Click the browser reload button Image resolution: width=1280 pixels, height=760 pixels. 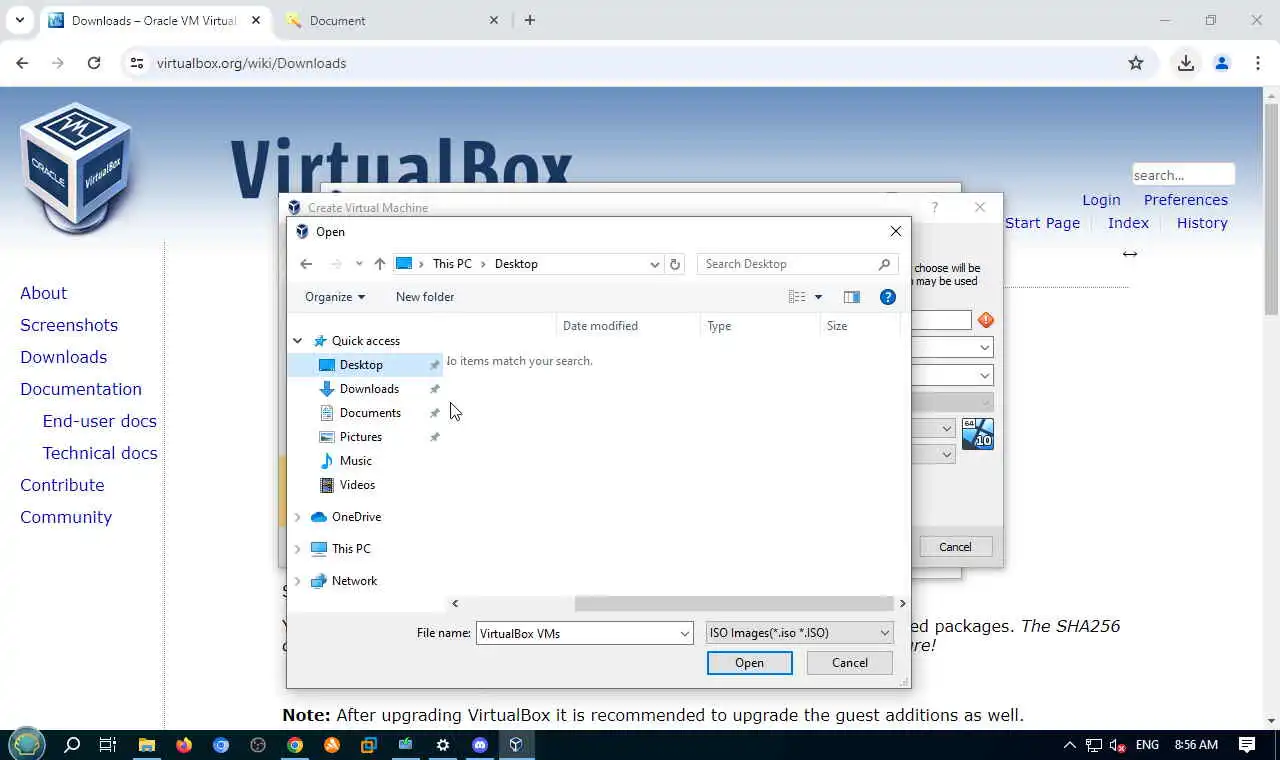[x=94, y=63]
